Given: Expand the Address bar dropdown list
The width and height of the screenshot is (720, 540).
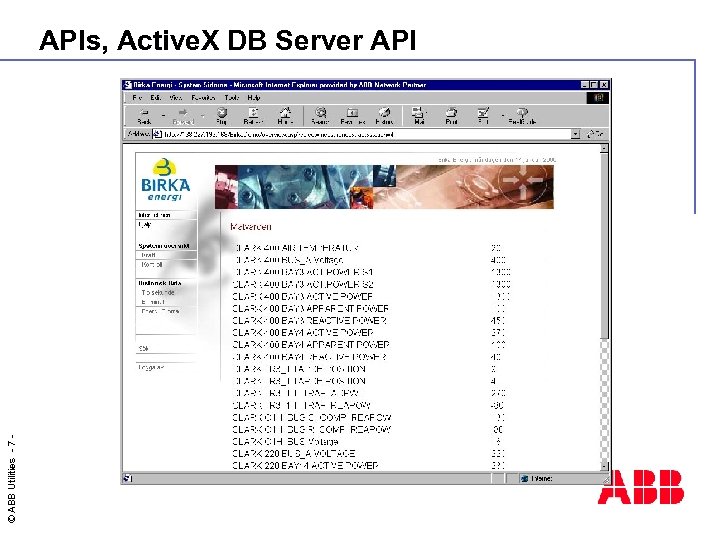Looking at the screenshot, I should 576,134.
